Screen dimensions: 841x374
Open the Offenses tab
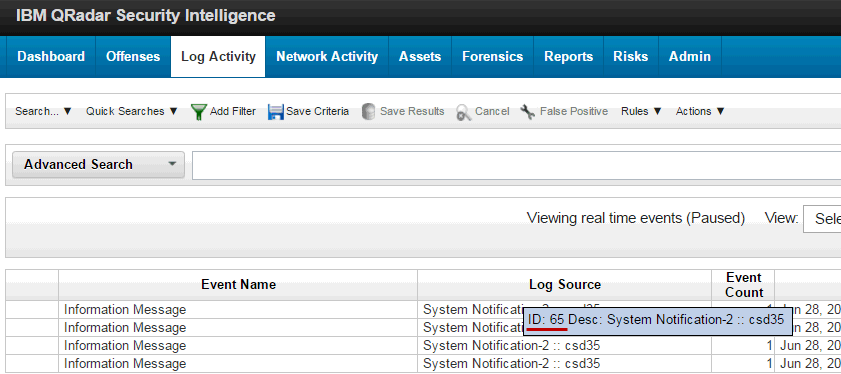point(133,57)
